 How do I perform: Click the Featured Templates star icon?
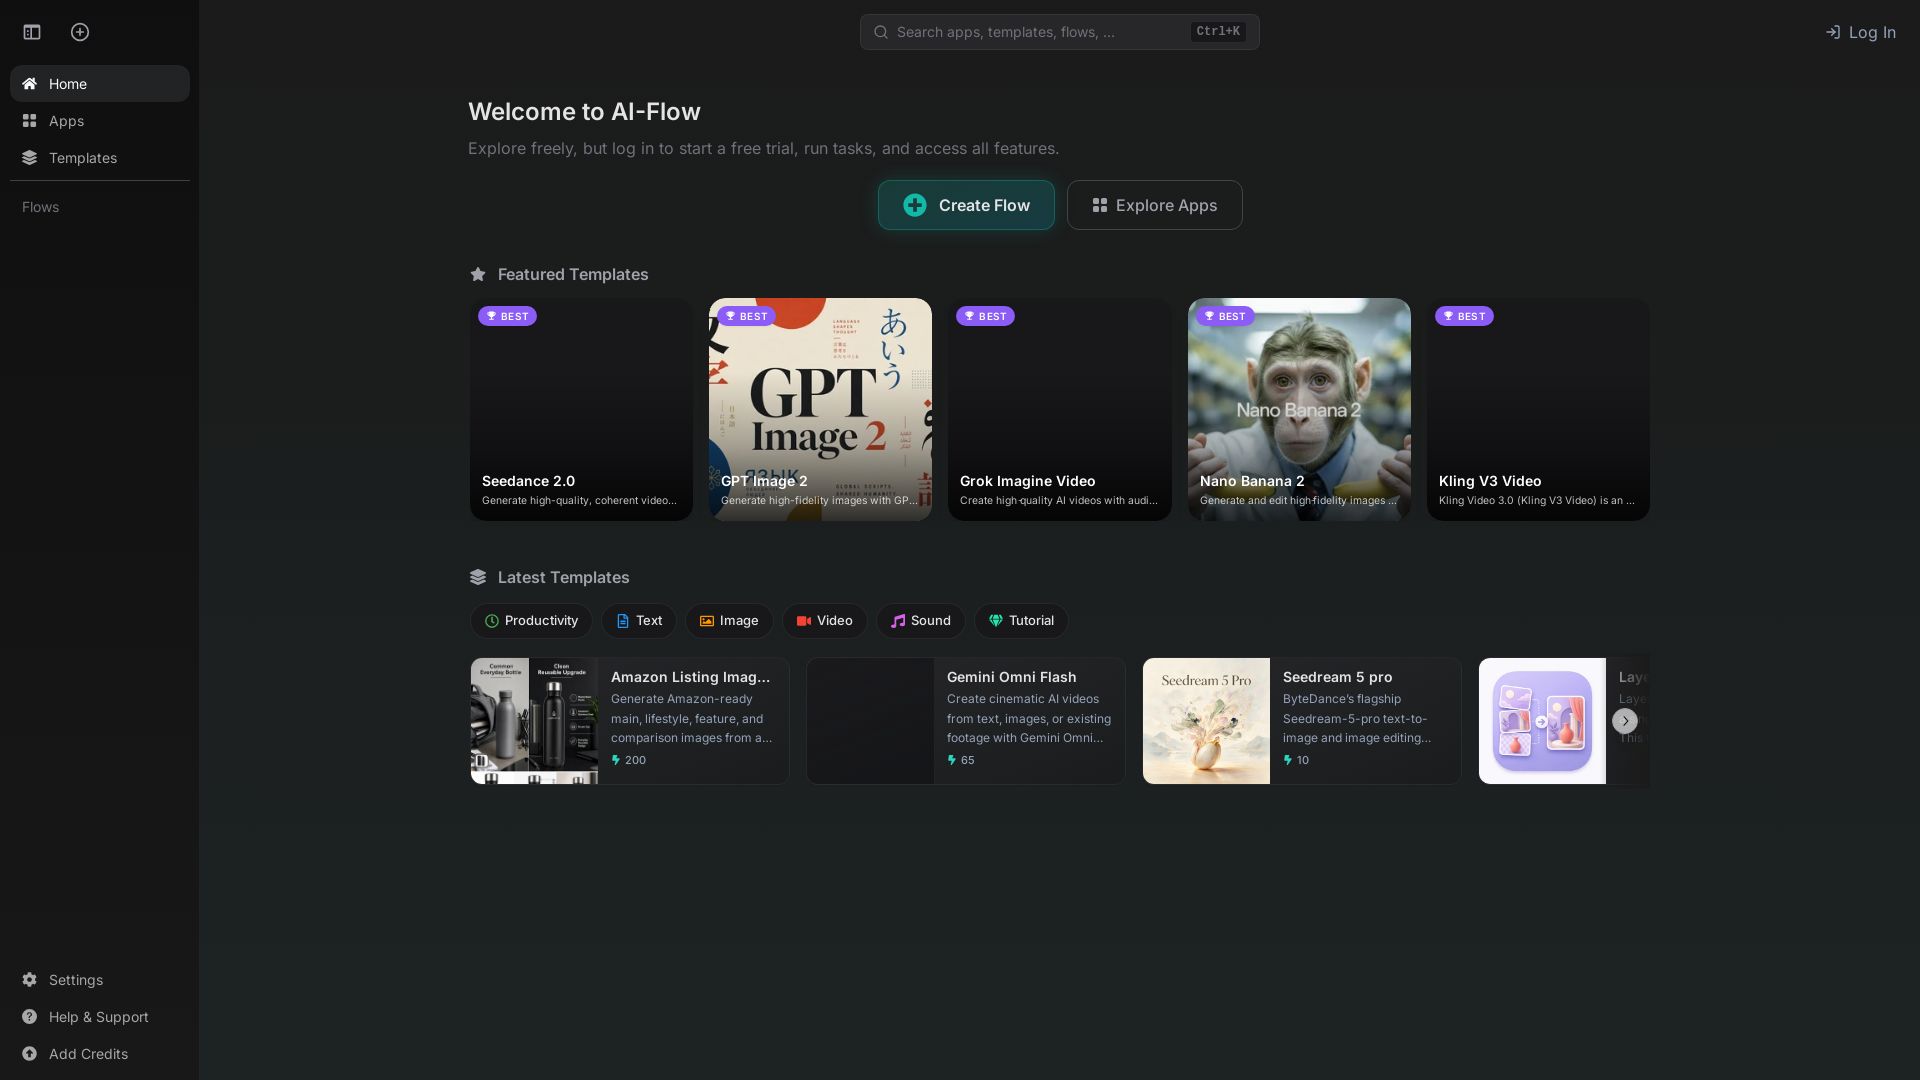[x=478, y=274]
